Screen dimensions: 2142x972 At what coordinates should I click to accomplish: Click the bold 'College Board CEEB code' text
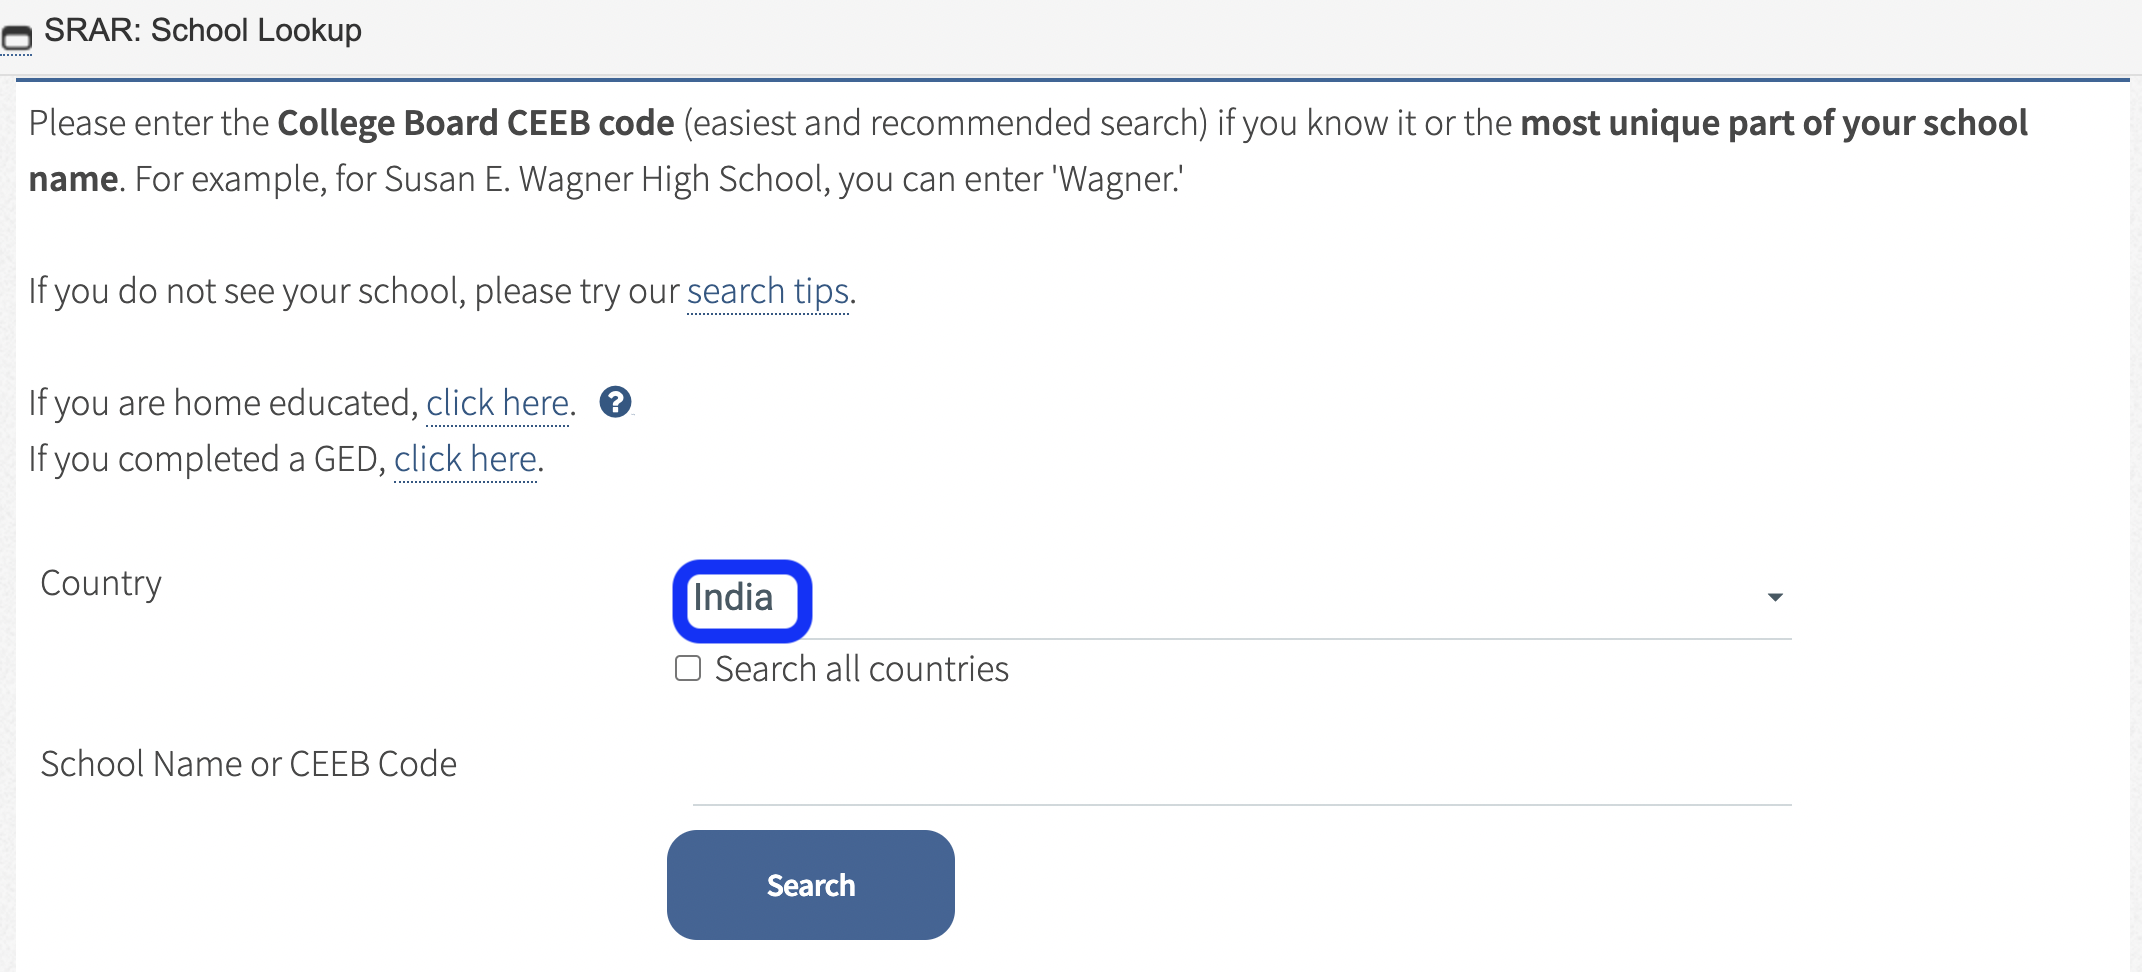pyautogui.click(x=475, y=123)
